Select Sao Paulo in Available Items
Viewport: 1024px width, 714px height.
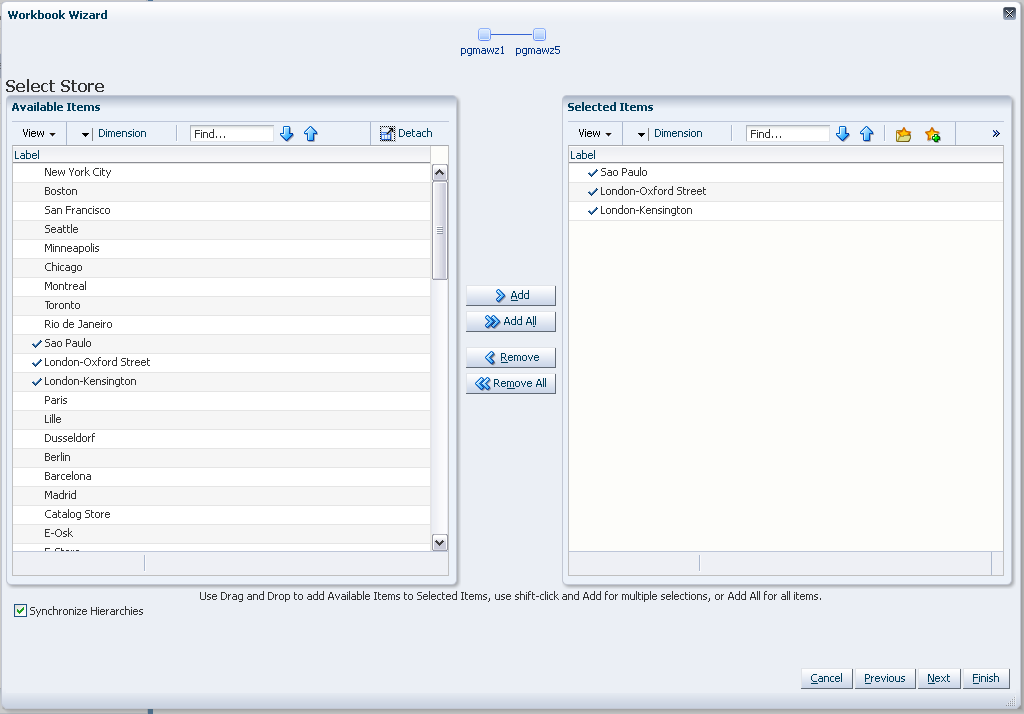[221, 343]
